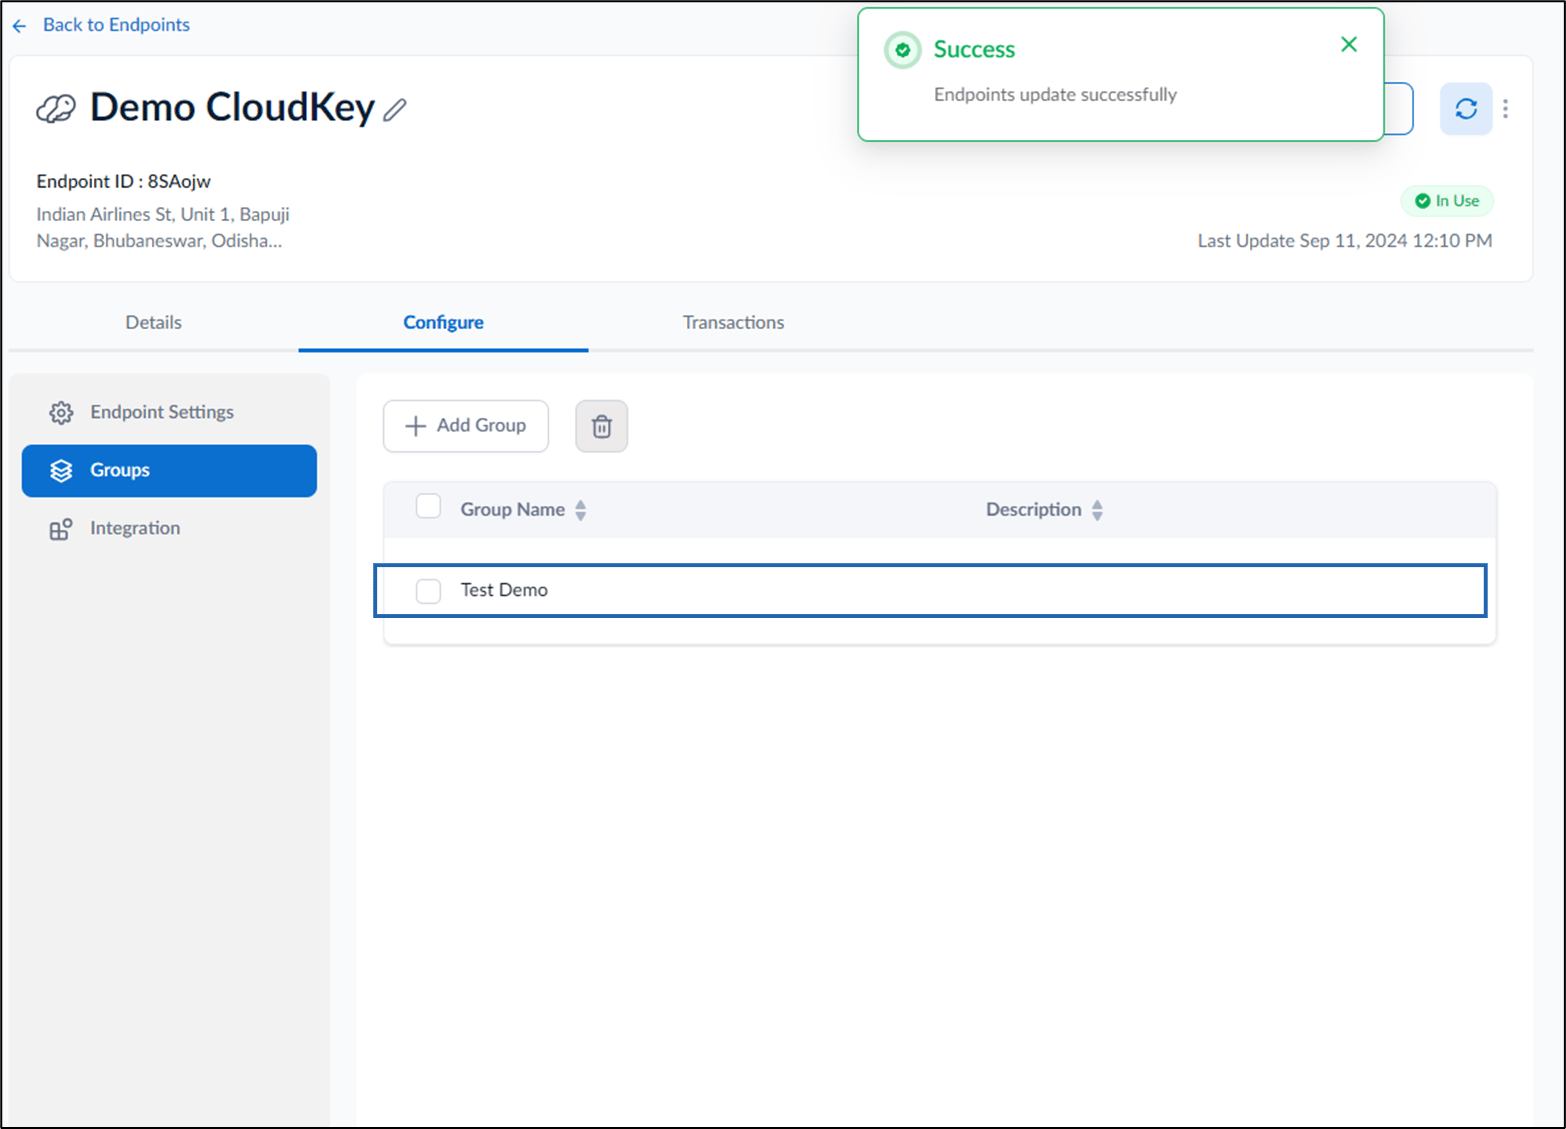Switch to the Details tab
The image size is (1566, 1129).
point(153,322)
